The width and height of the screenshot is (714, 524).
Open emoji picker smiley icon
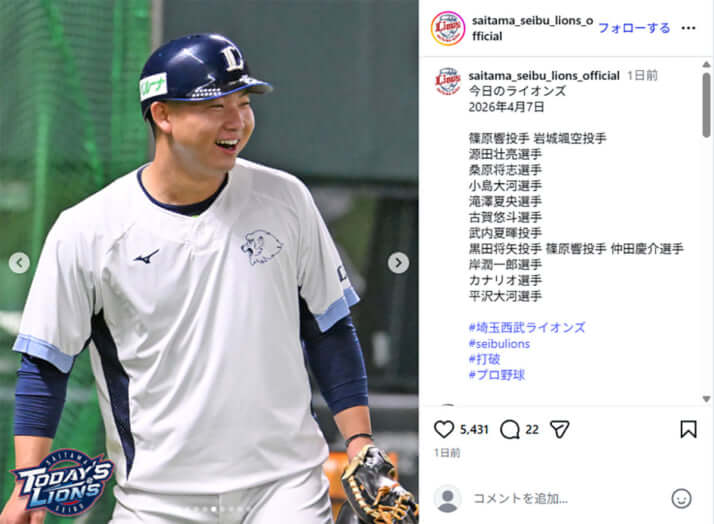(681, 498)
